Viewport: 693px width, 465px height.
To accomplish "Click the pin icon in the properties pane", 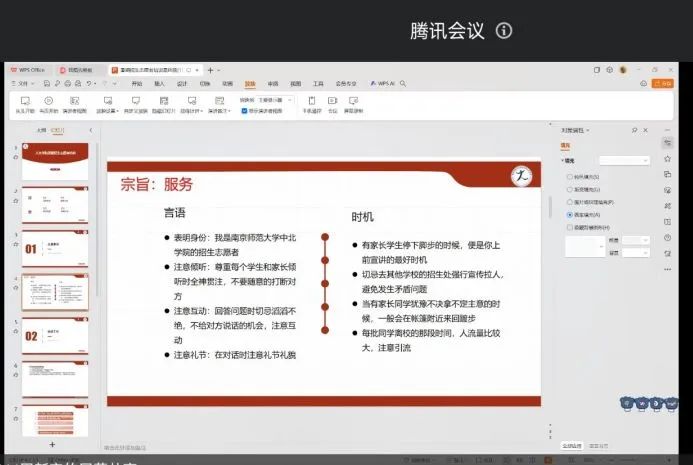I will [634, 130].
